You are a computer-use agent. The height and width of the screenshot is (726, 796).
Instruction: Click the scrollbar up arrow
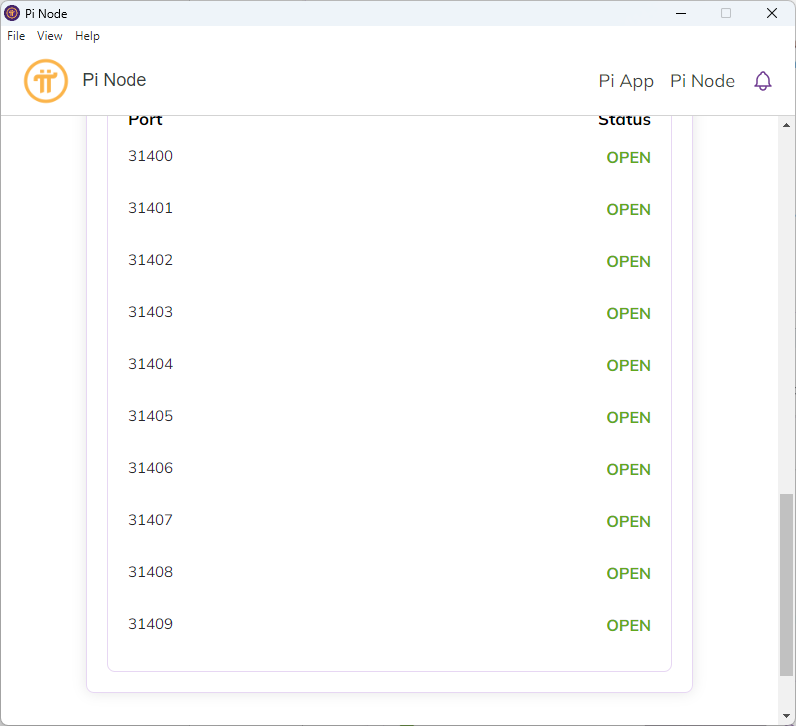pyautogui.click(x=786, y=125)
